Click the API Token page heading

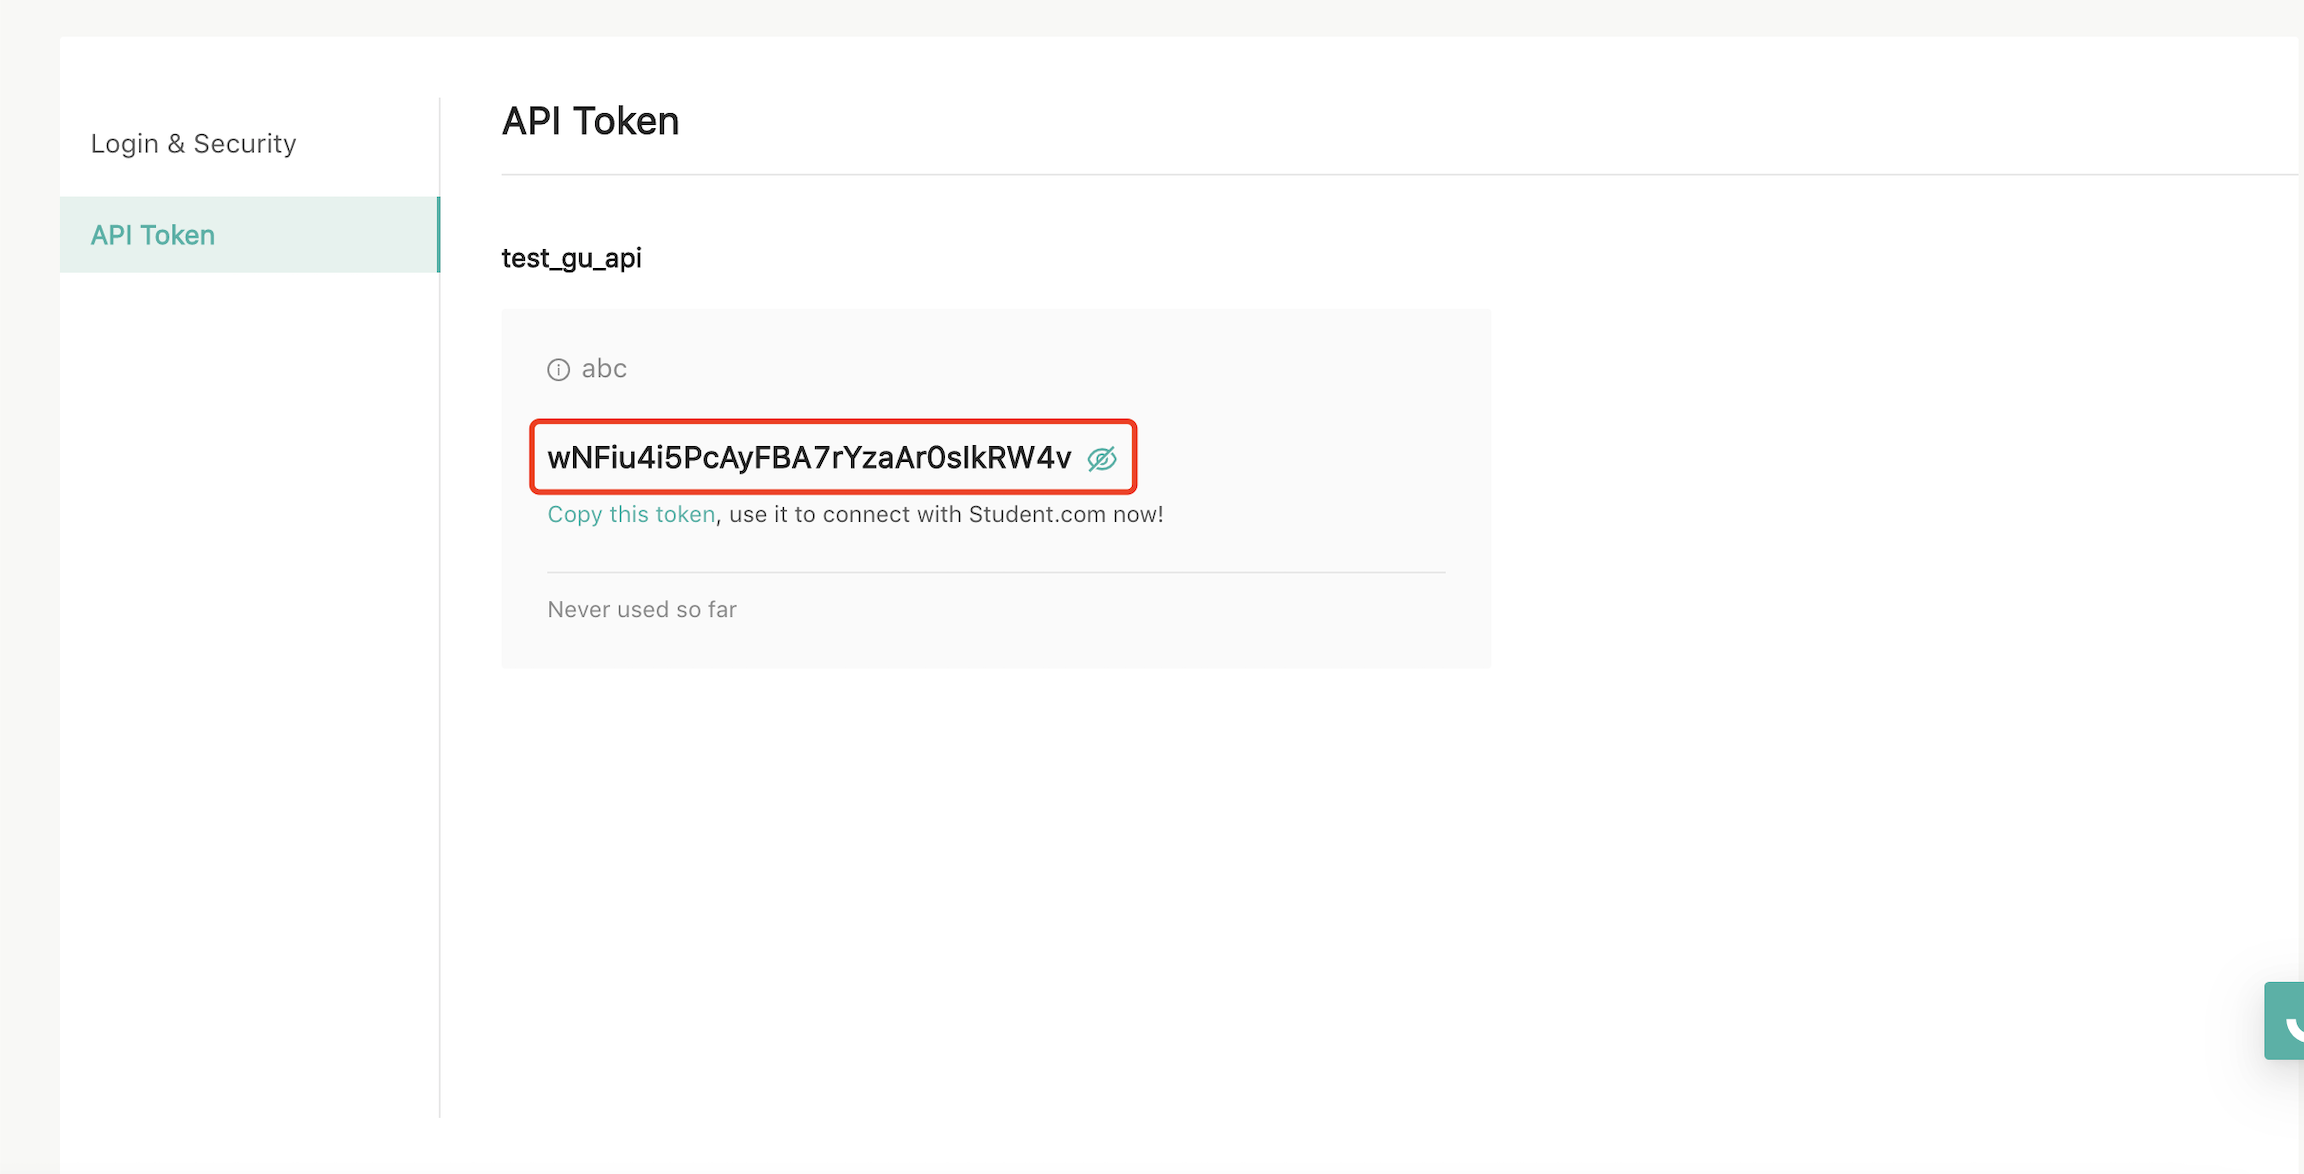coord(590,122)
